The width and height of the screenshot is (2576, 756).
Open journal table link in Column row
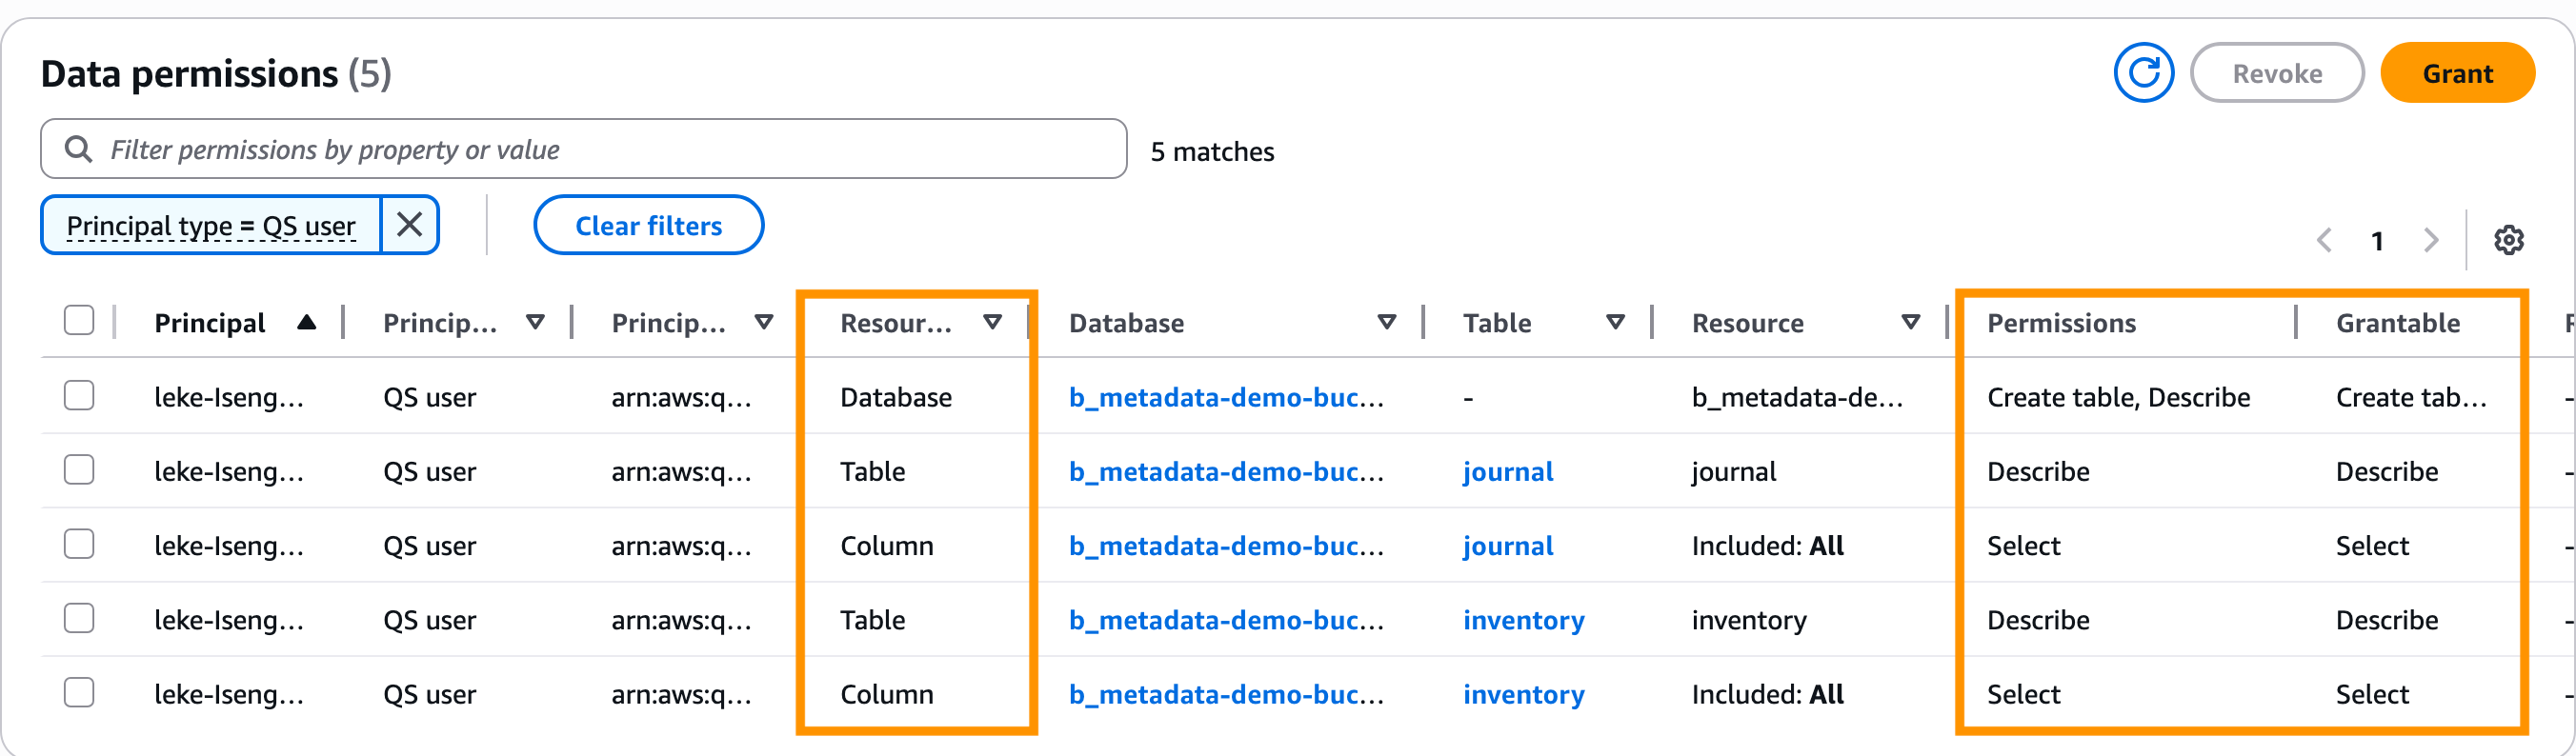pos(1508,546)
